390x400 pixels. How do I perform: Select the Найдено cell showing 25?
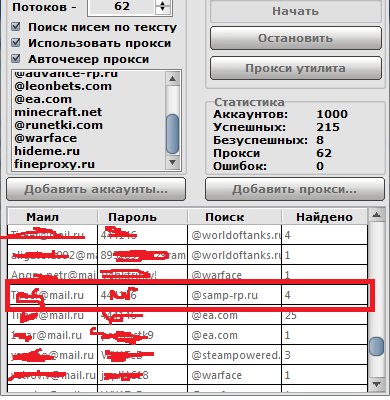pos(325,315)
